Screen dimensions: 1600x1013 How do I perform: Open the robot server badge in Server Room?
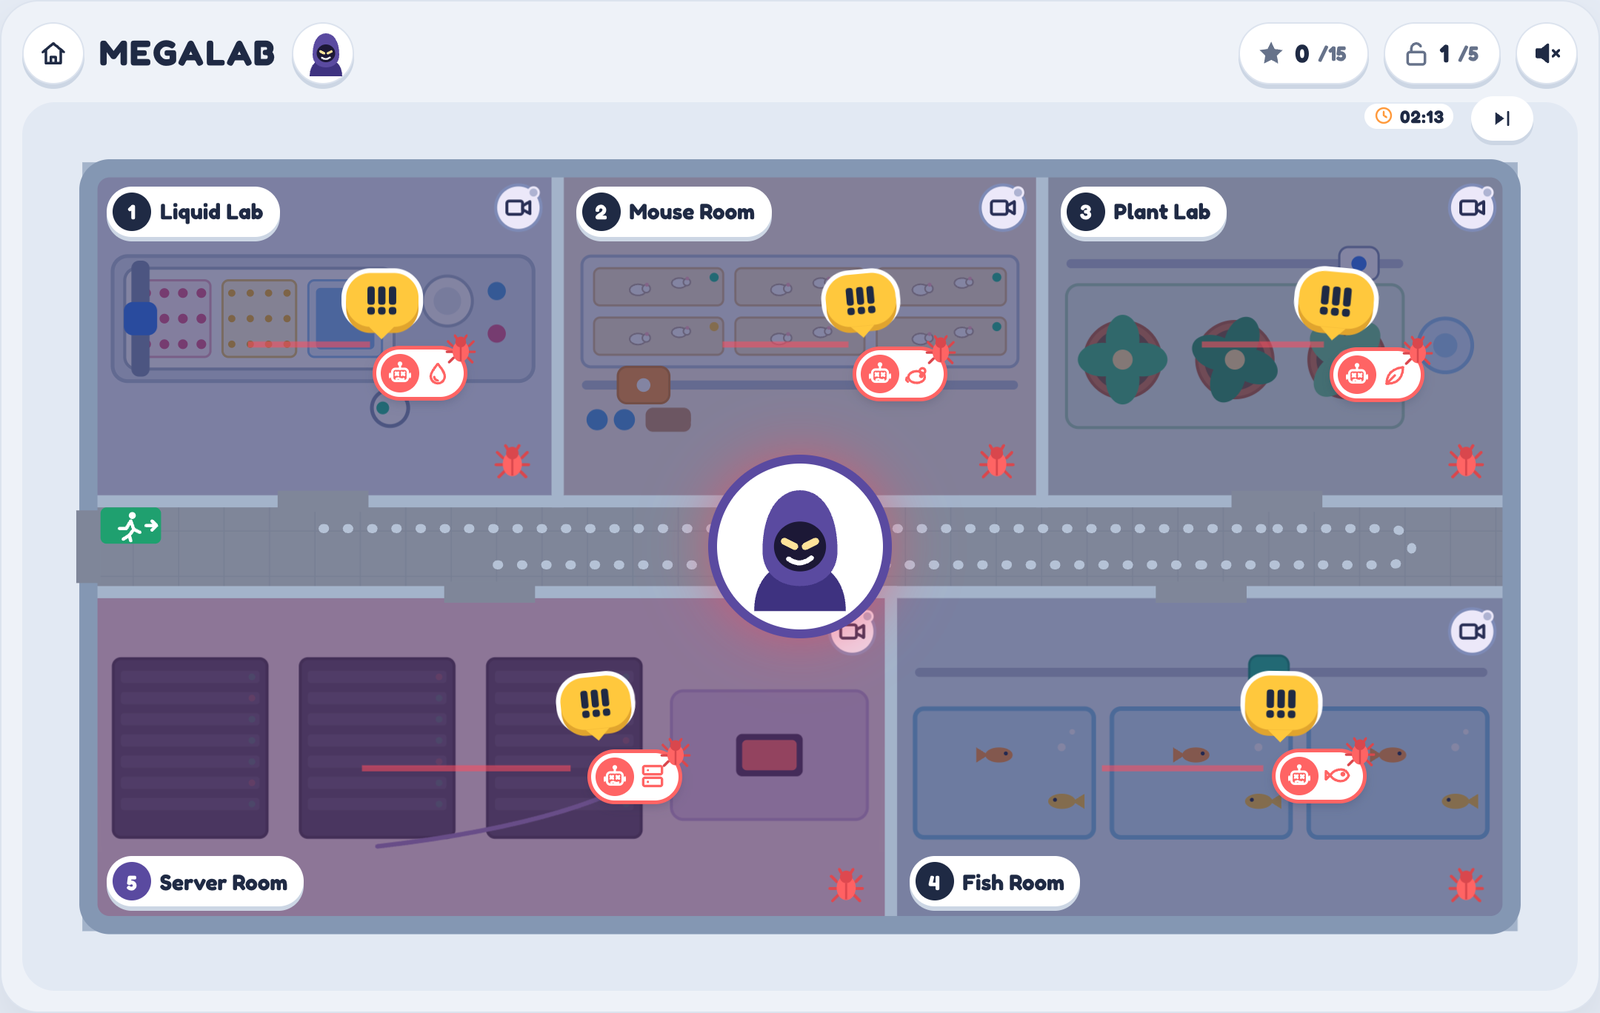(x=634, y=776)
